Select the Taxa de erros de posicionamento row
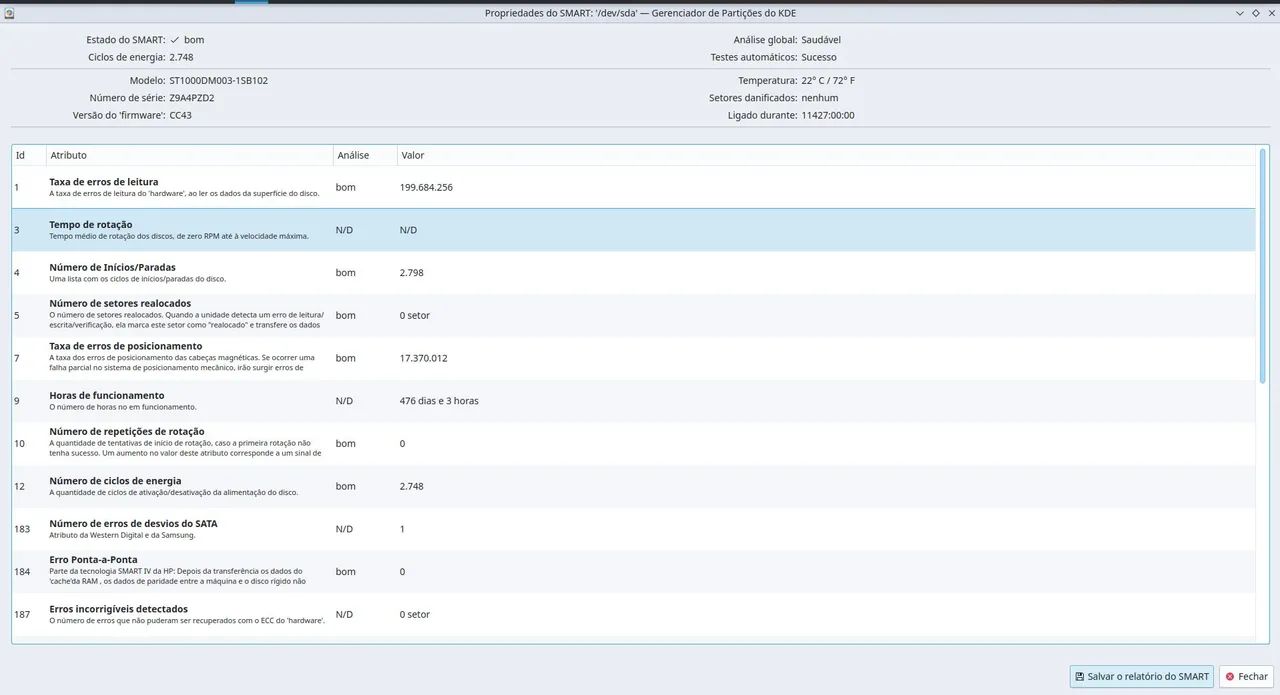Viewport: 1280px width, 695px height. [x=634, y=358]
